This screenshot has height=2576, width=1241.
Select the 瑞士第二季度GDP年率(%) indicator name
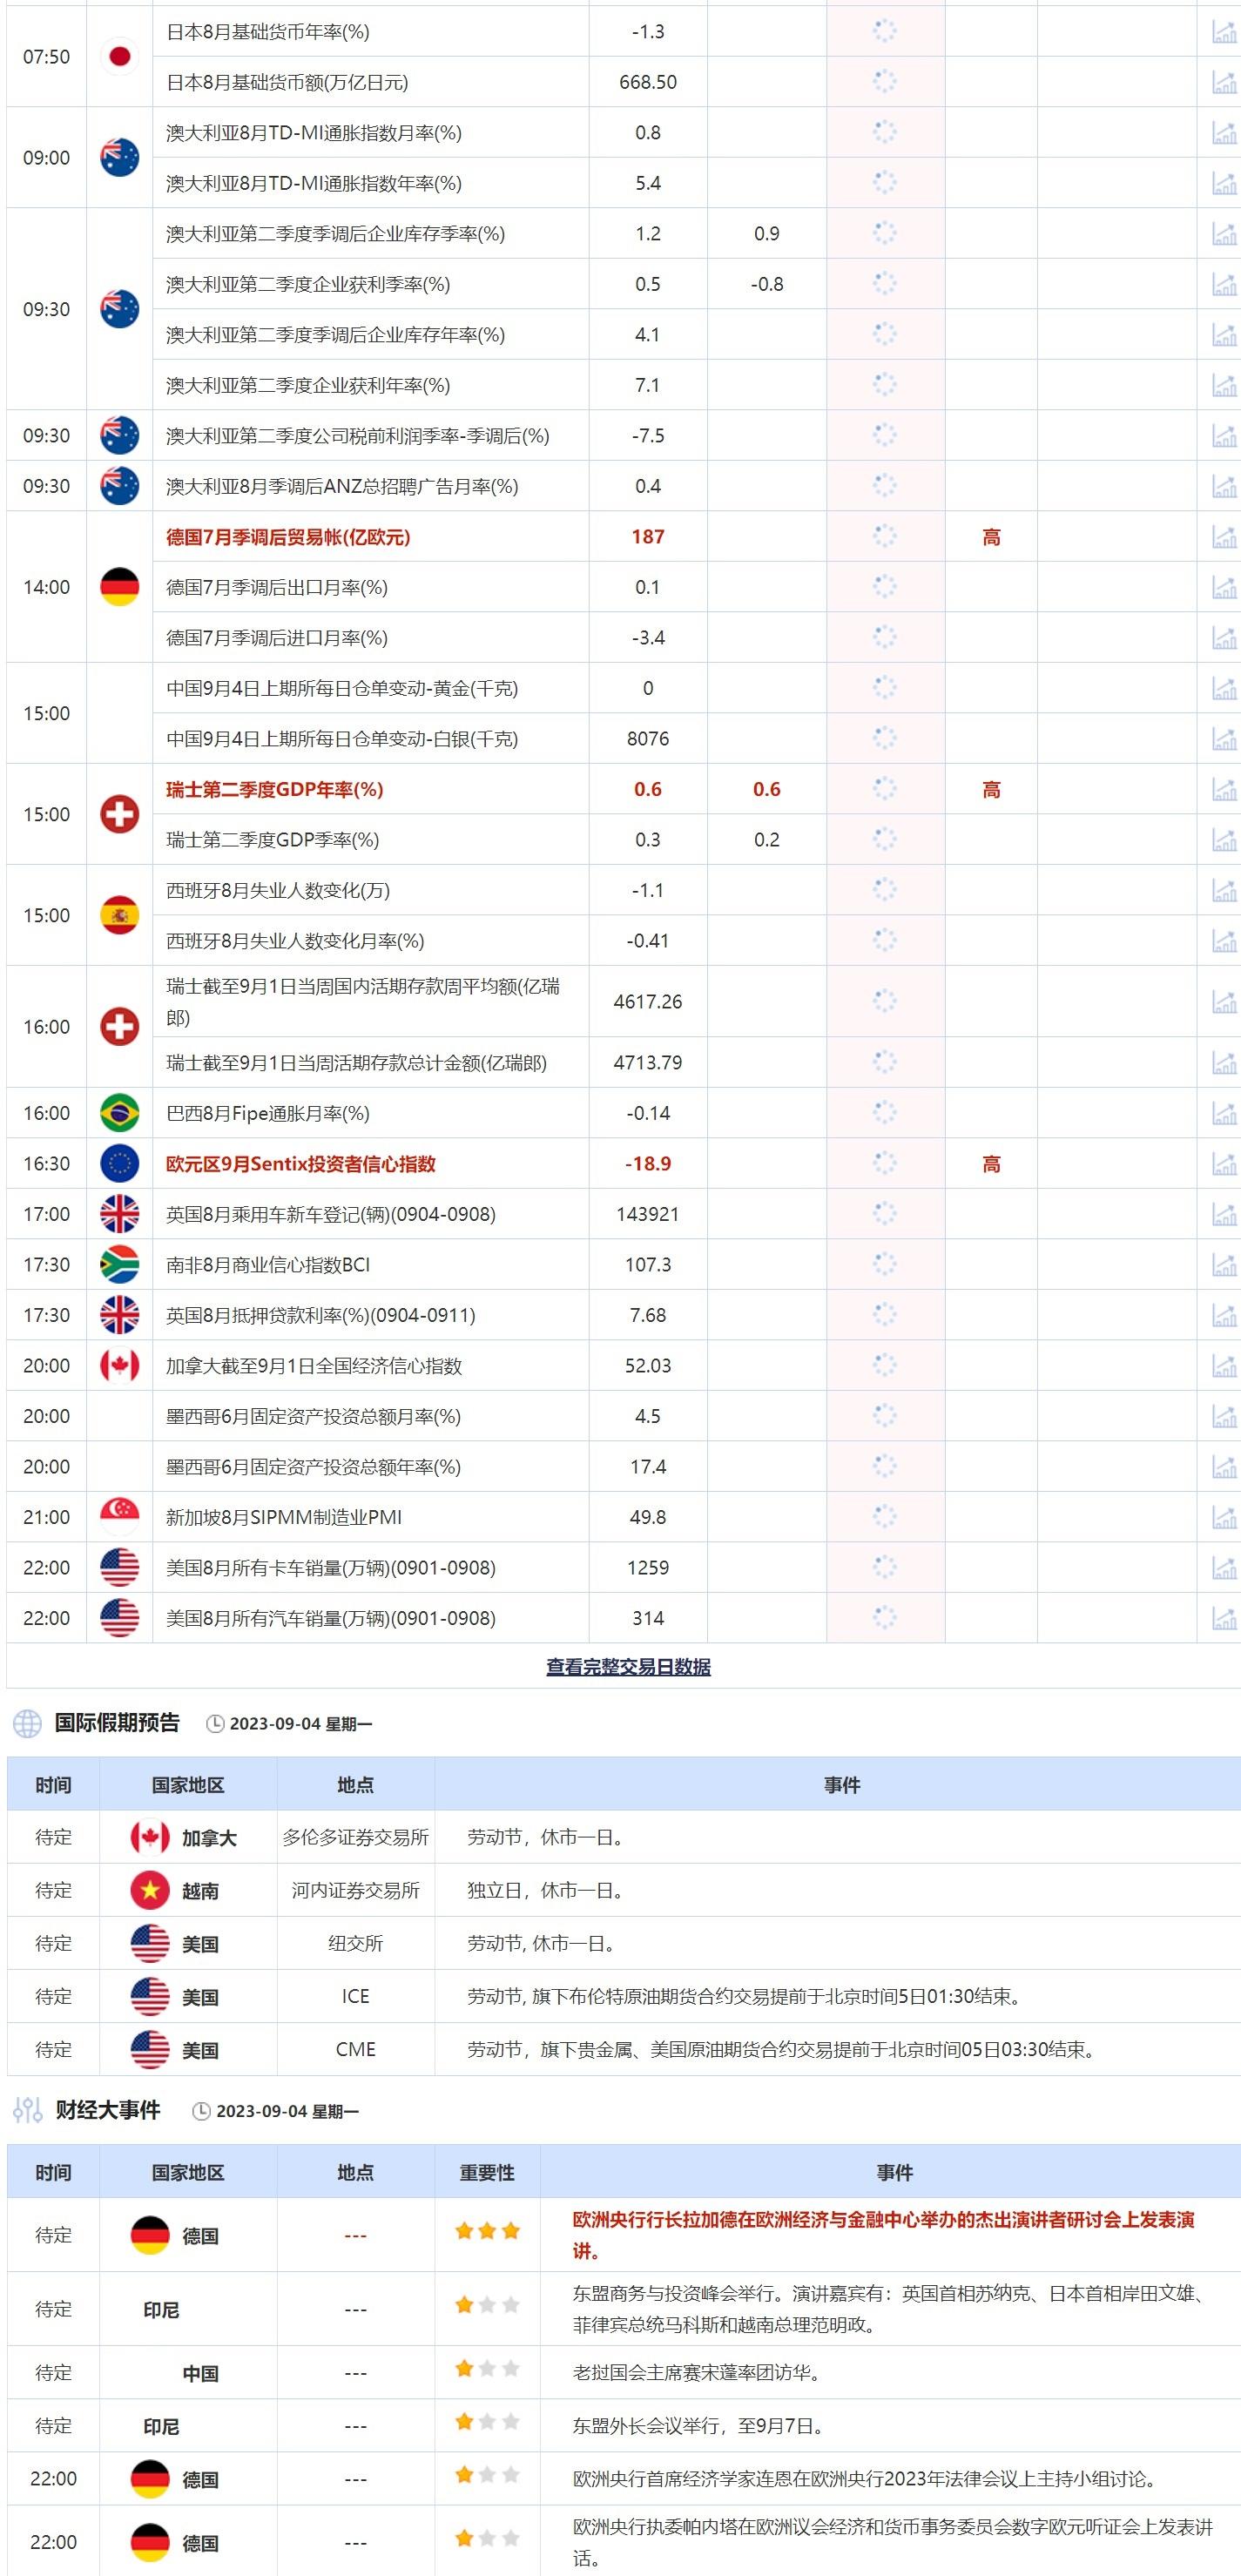point(274,790)
